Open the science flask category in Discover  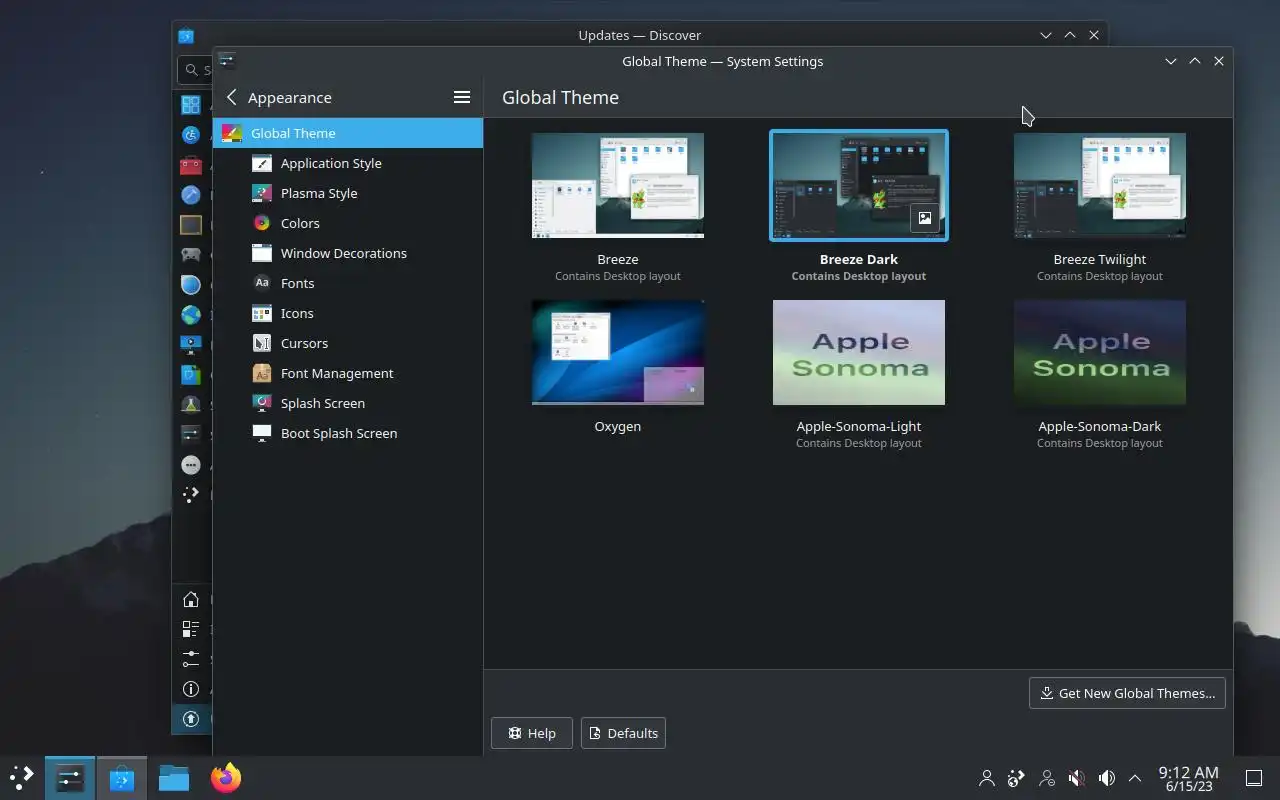click(x=191, y=405)
